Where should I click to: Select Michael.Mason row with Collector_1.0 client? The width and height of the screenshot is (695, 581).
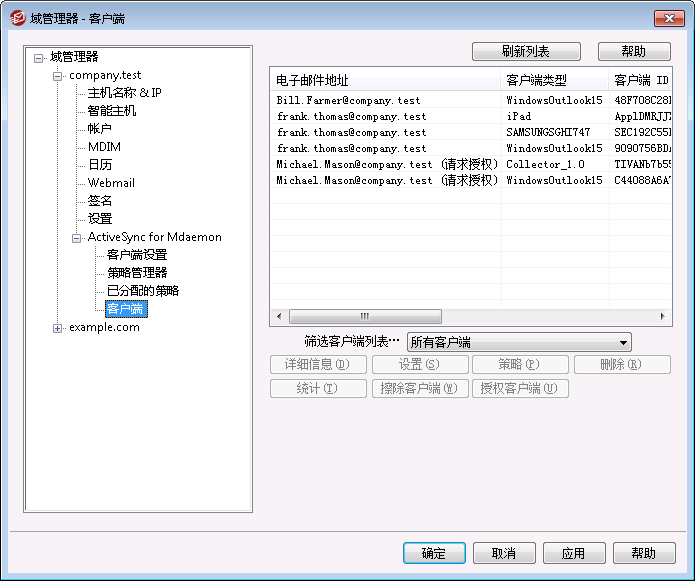[471, 164]
